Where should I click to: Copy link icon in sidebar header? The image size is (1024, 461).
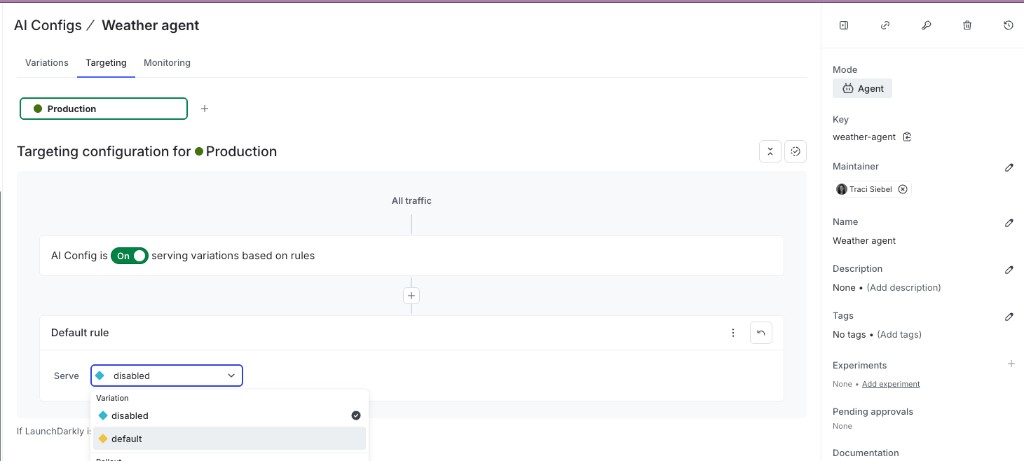885,25
